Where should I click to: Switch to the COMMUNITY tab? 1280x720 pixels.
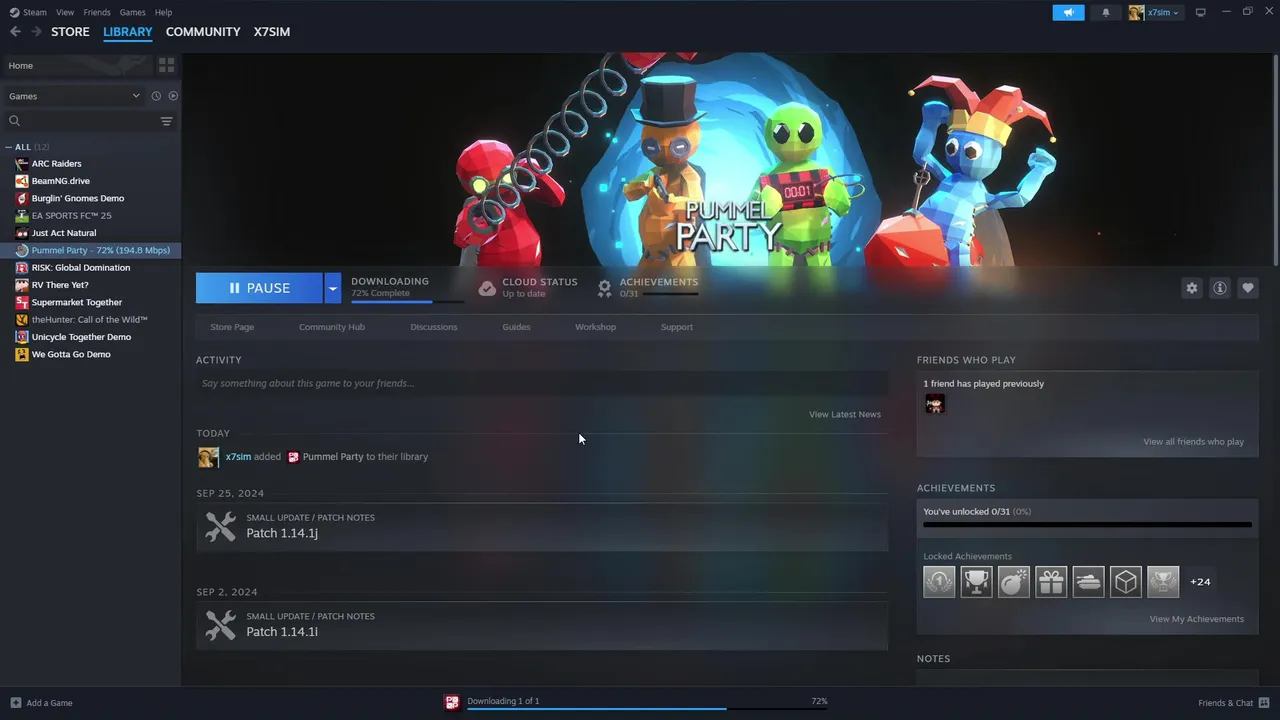pos(203,32)
